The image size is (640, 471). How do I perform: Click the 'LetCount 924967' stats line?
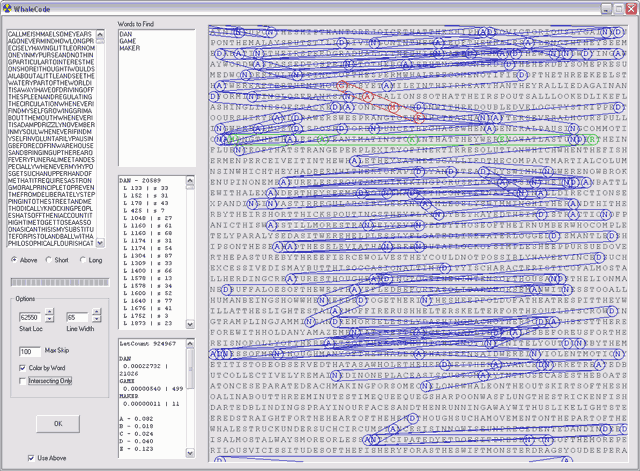(148, 344)
